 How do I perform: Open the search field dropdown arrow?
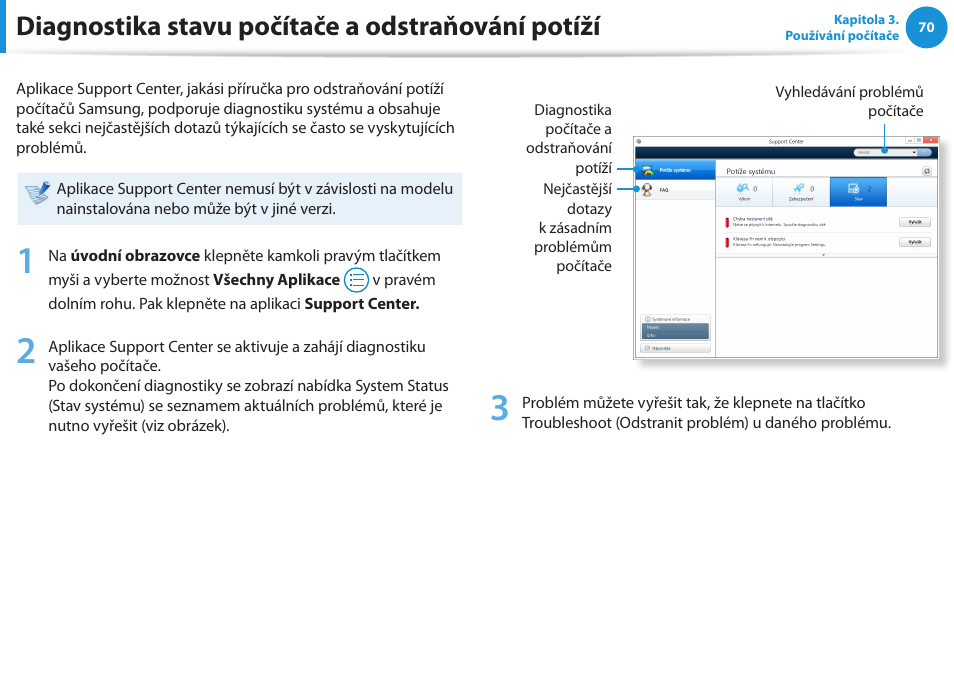click(x=914, y=152)
